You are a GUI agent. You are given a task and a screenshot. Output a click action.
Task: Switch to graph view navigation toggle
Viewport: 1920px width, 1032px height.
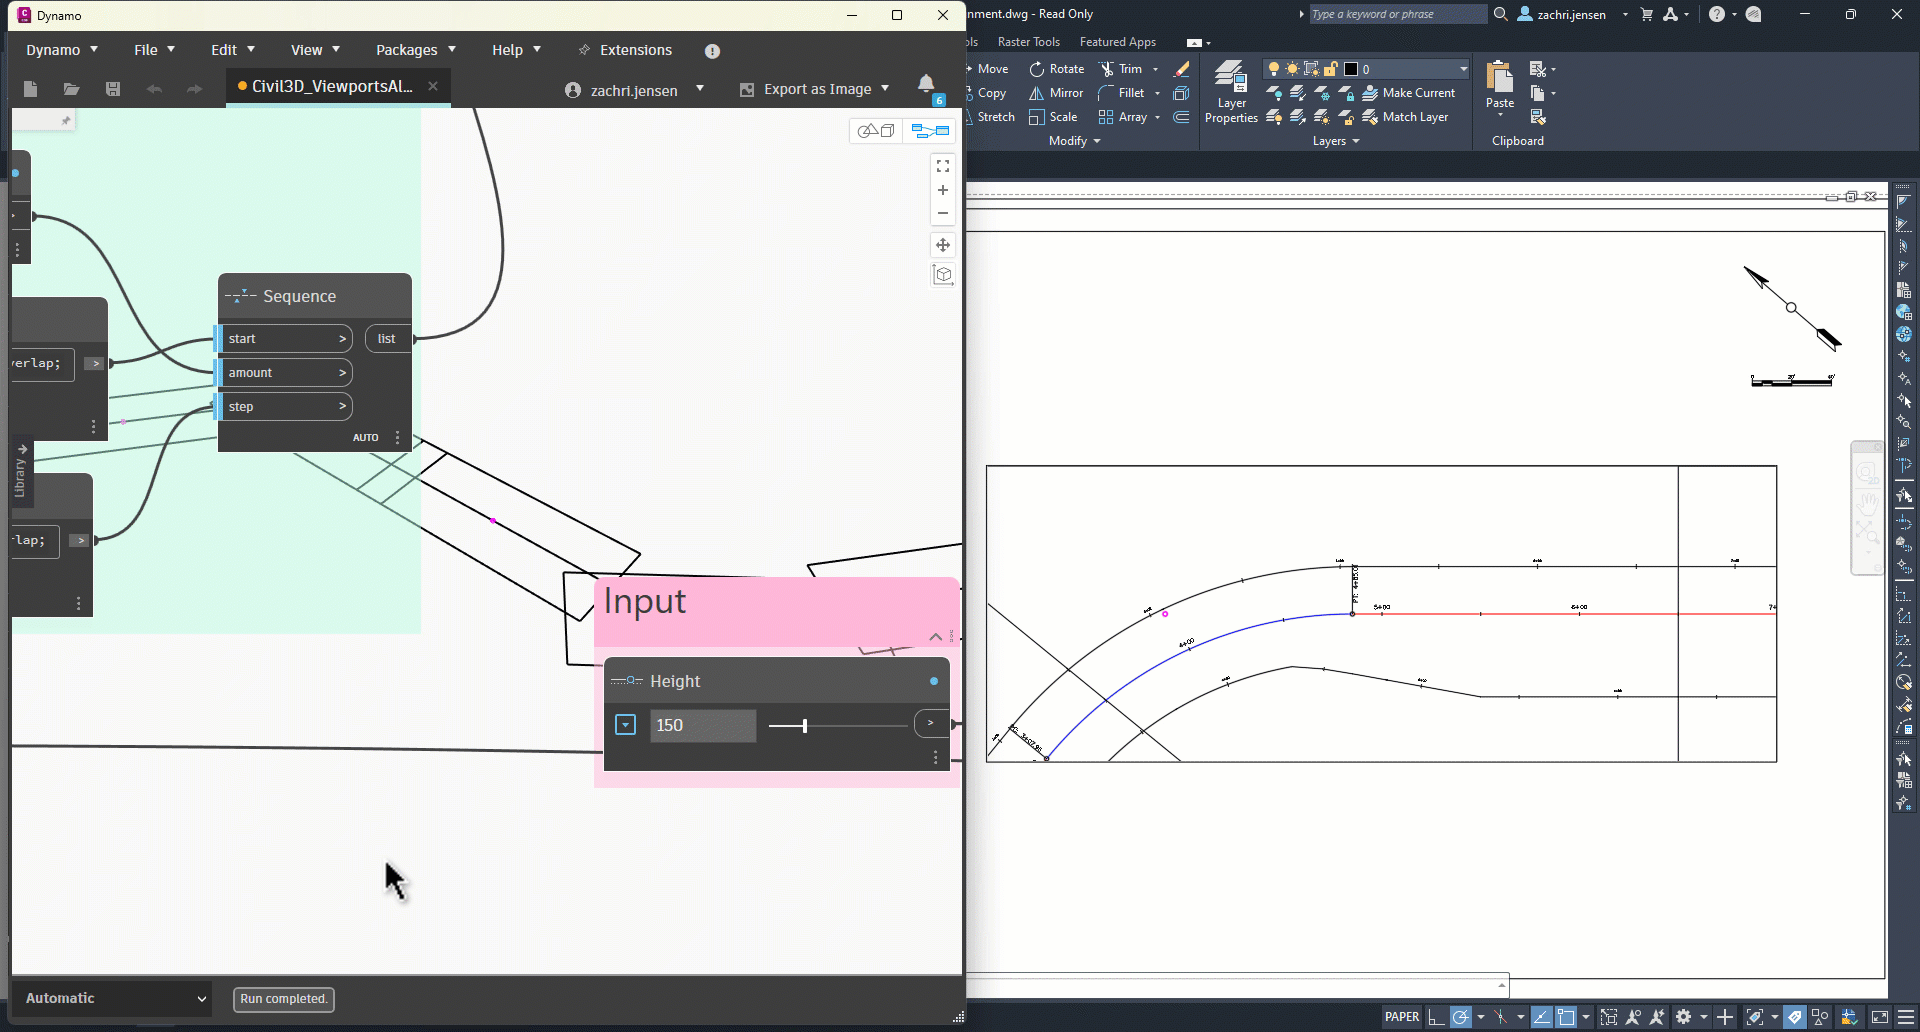coord(930,131)
